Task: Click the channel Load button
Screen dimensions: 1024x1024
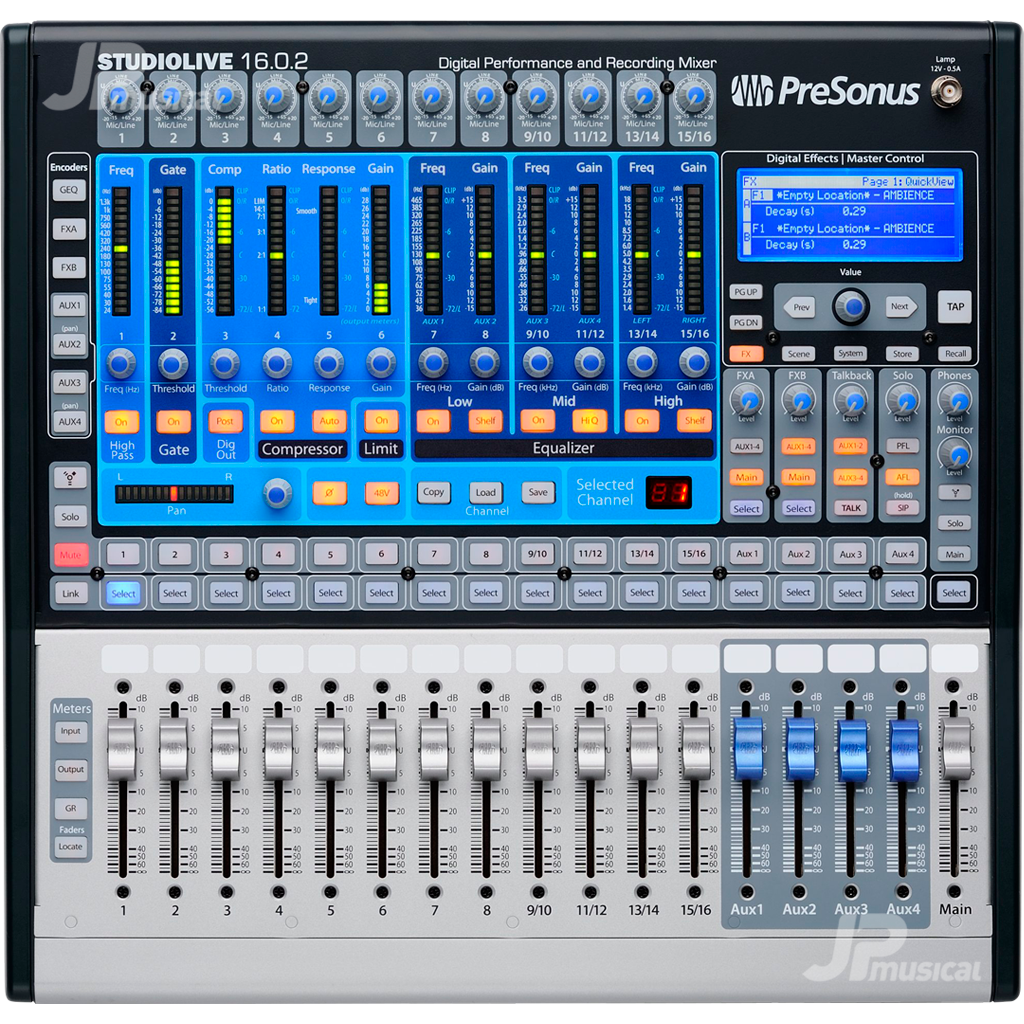Action: tap(485, 492)
